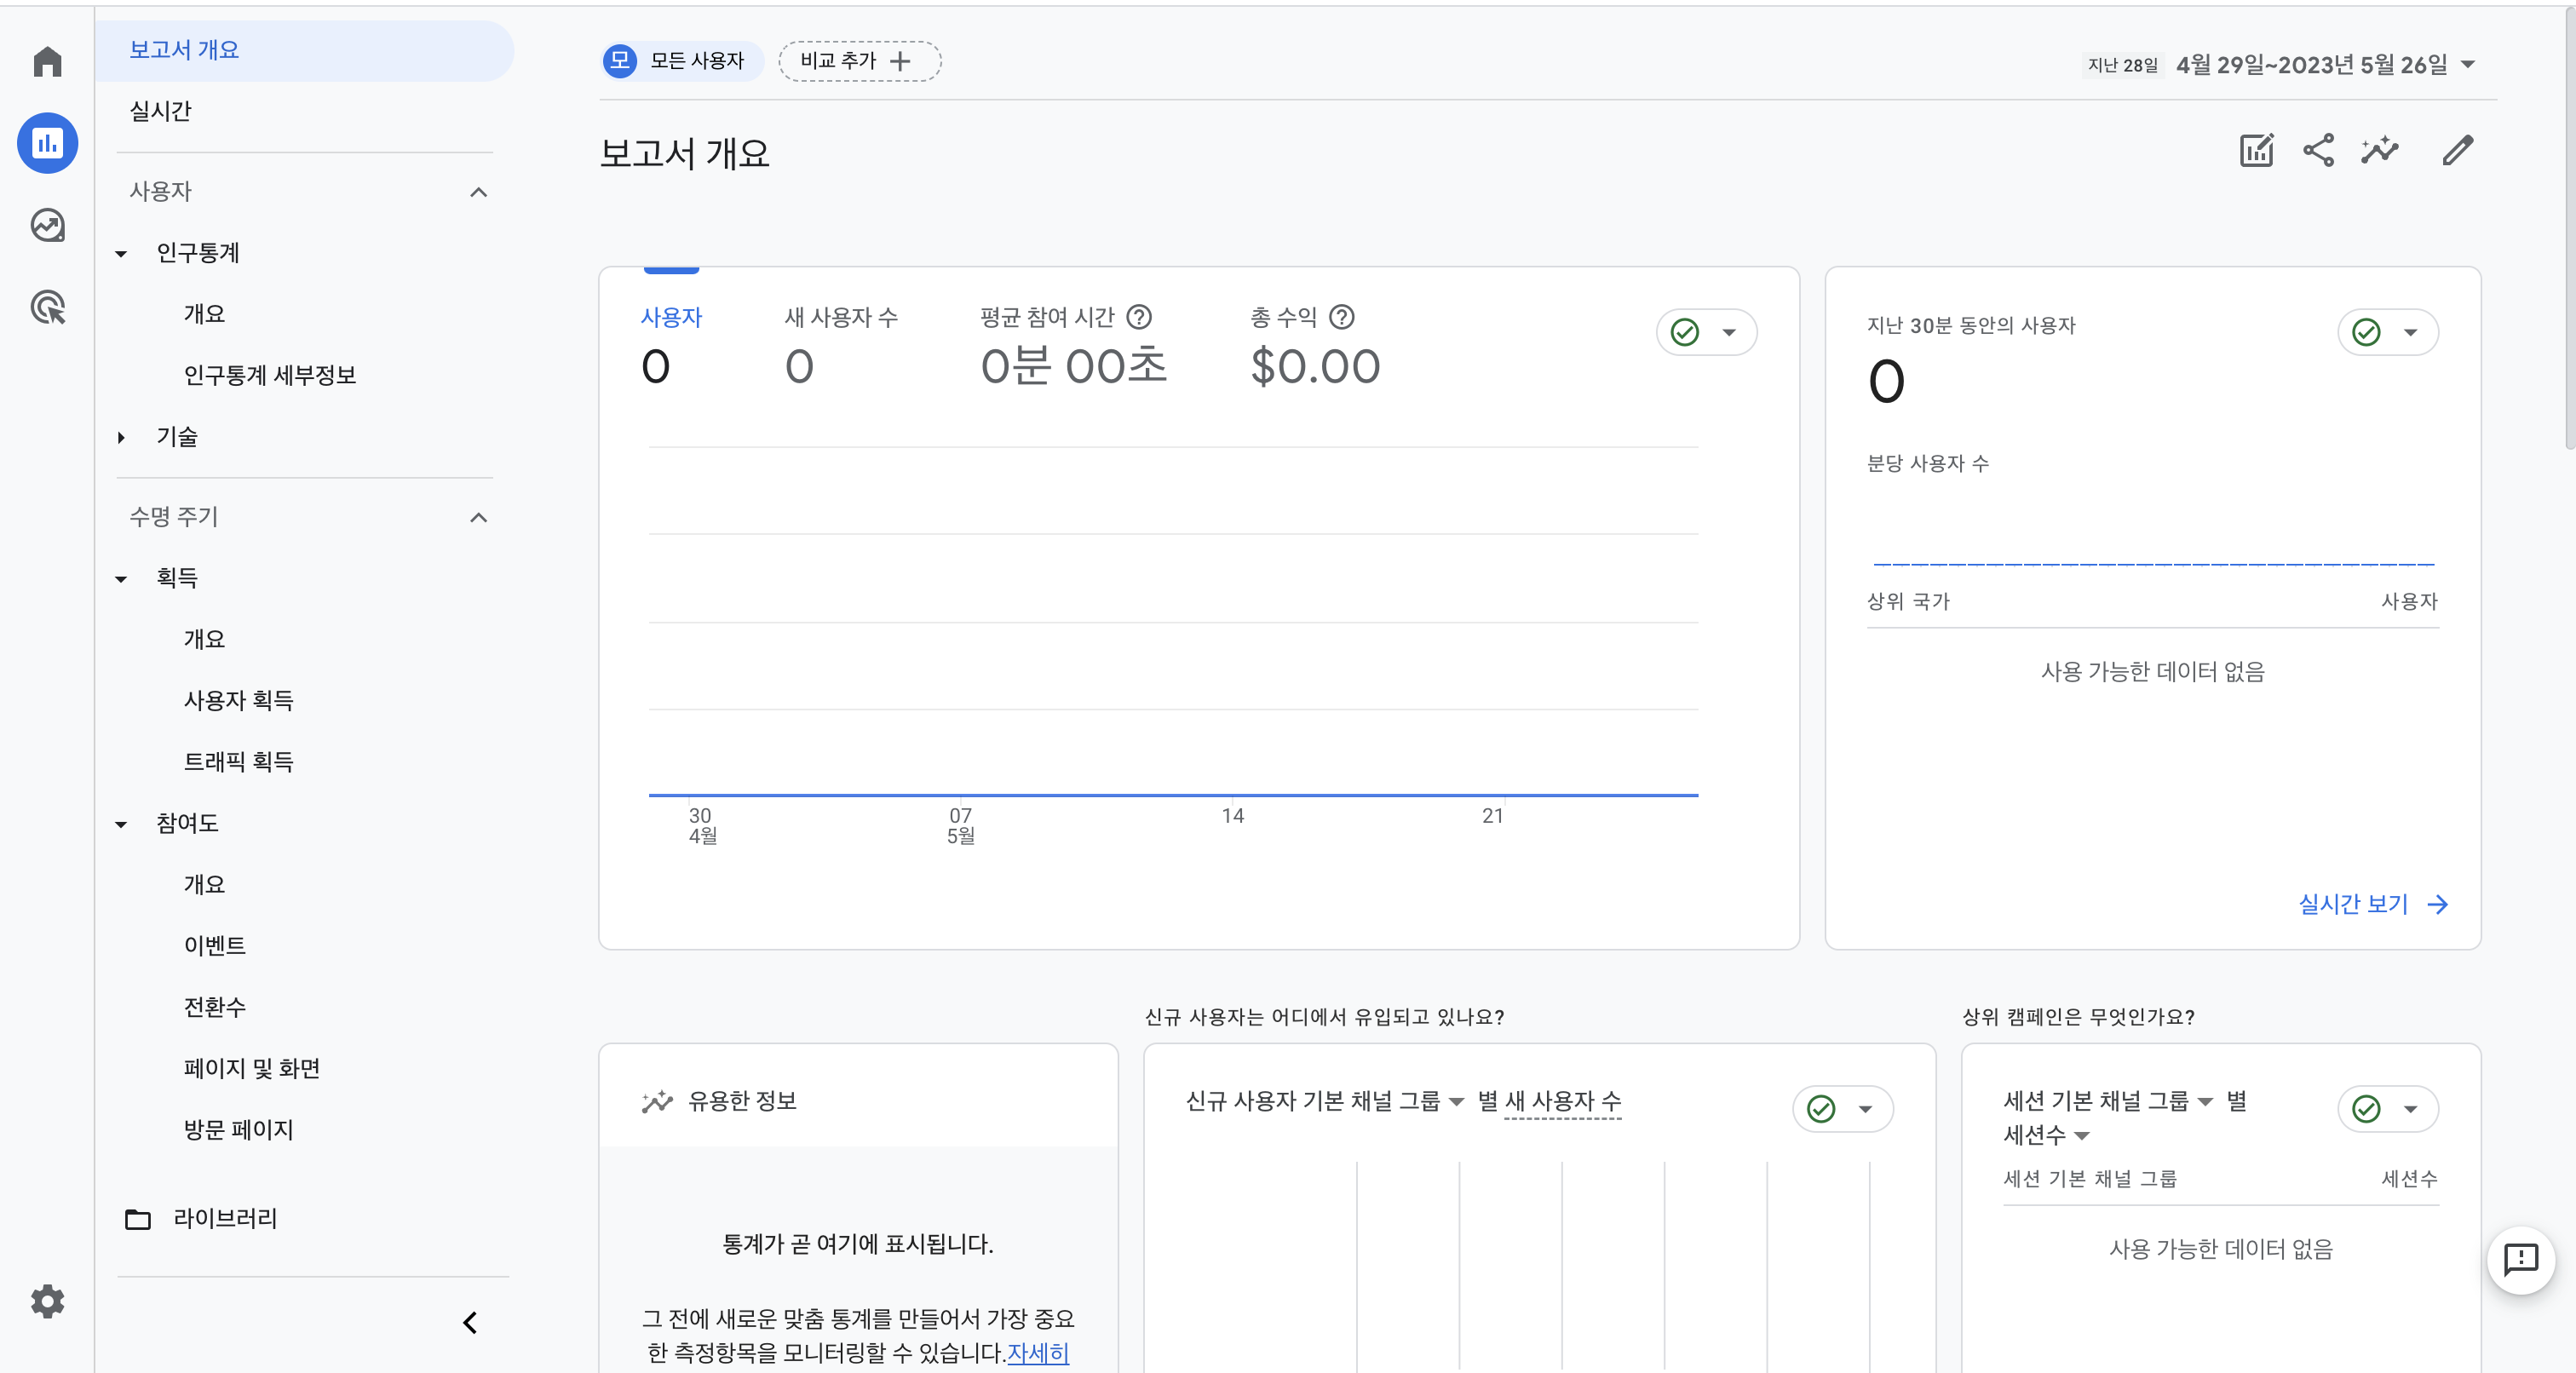Viewport: 2576px width, 1373px height.
Task: Collapse the sidebar navigation arrow
Action: (469, 1322)
